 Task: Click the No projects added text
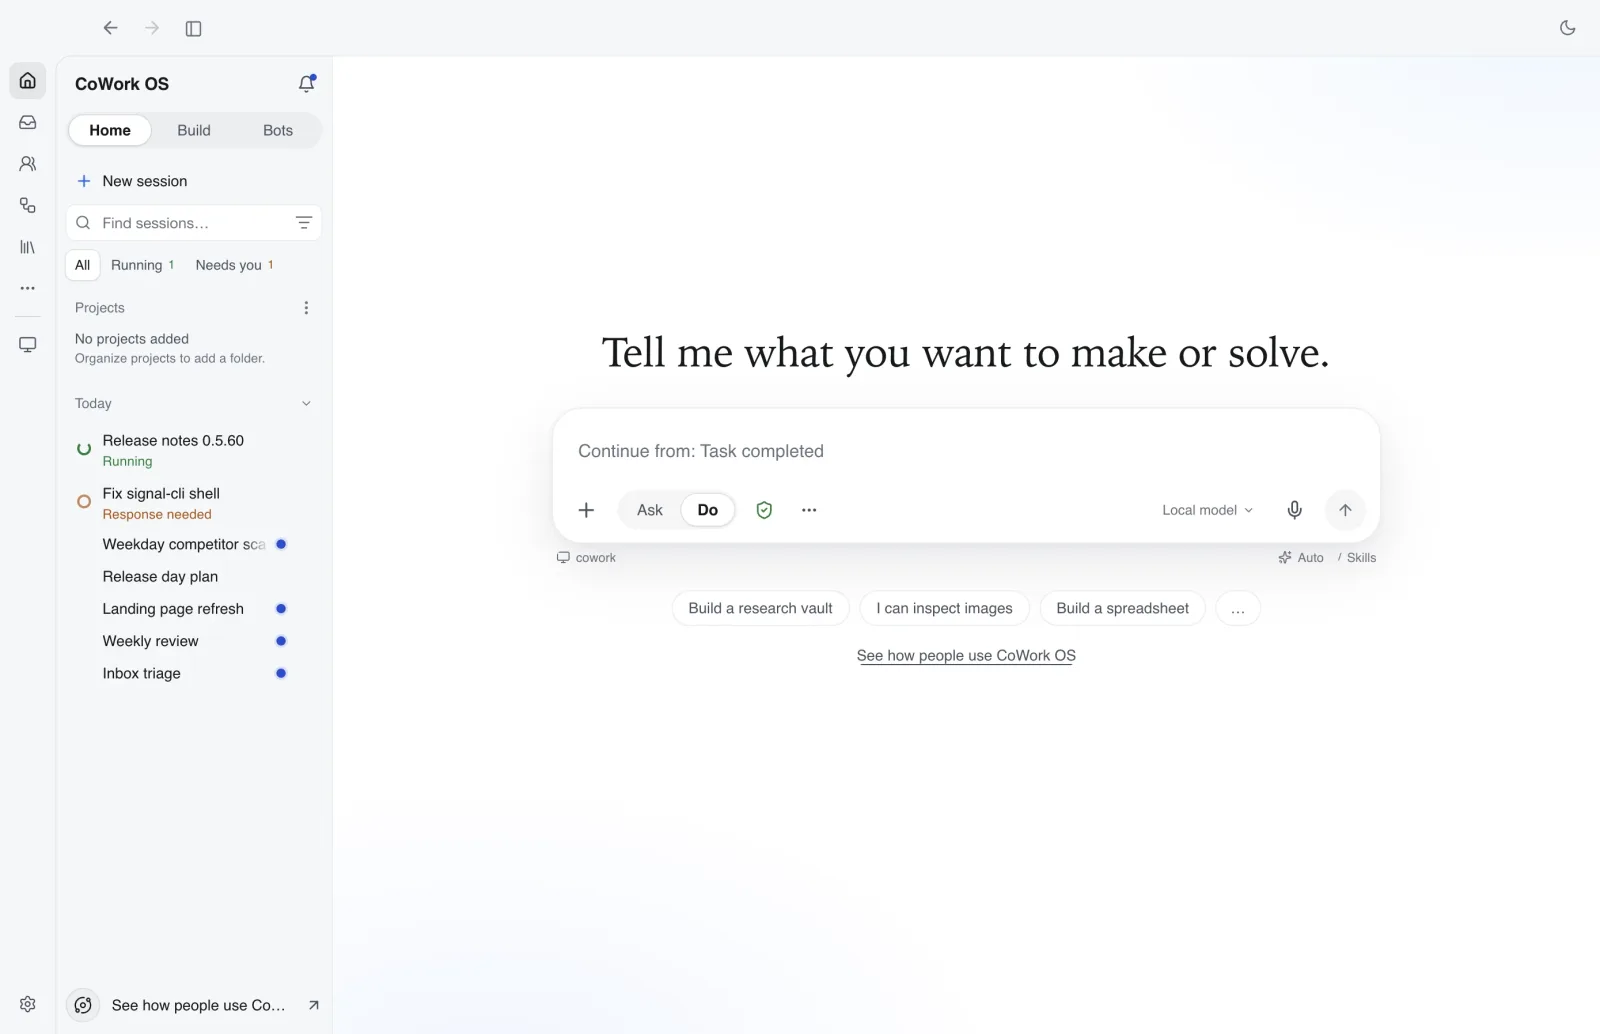[x=132, y=339]
